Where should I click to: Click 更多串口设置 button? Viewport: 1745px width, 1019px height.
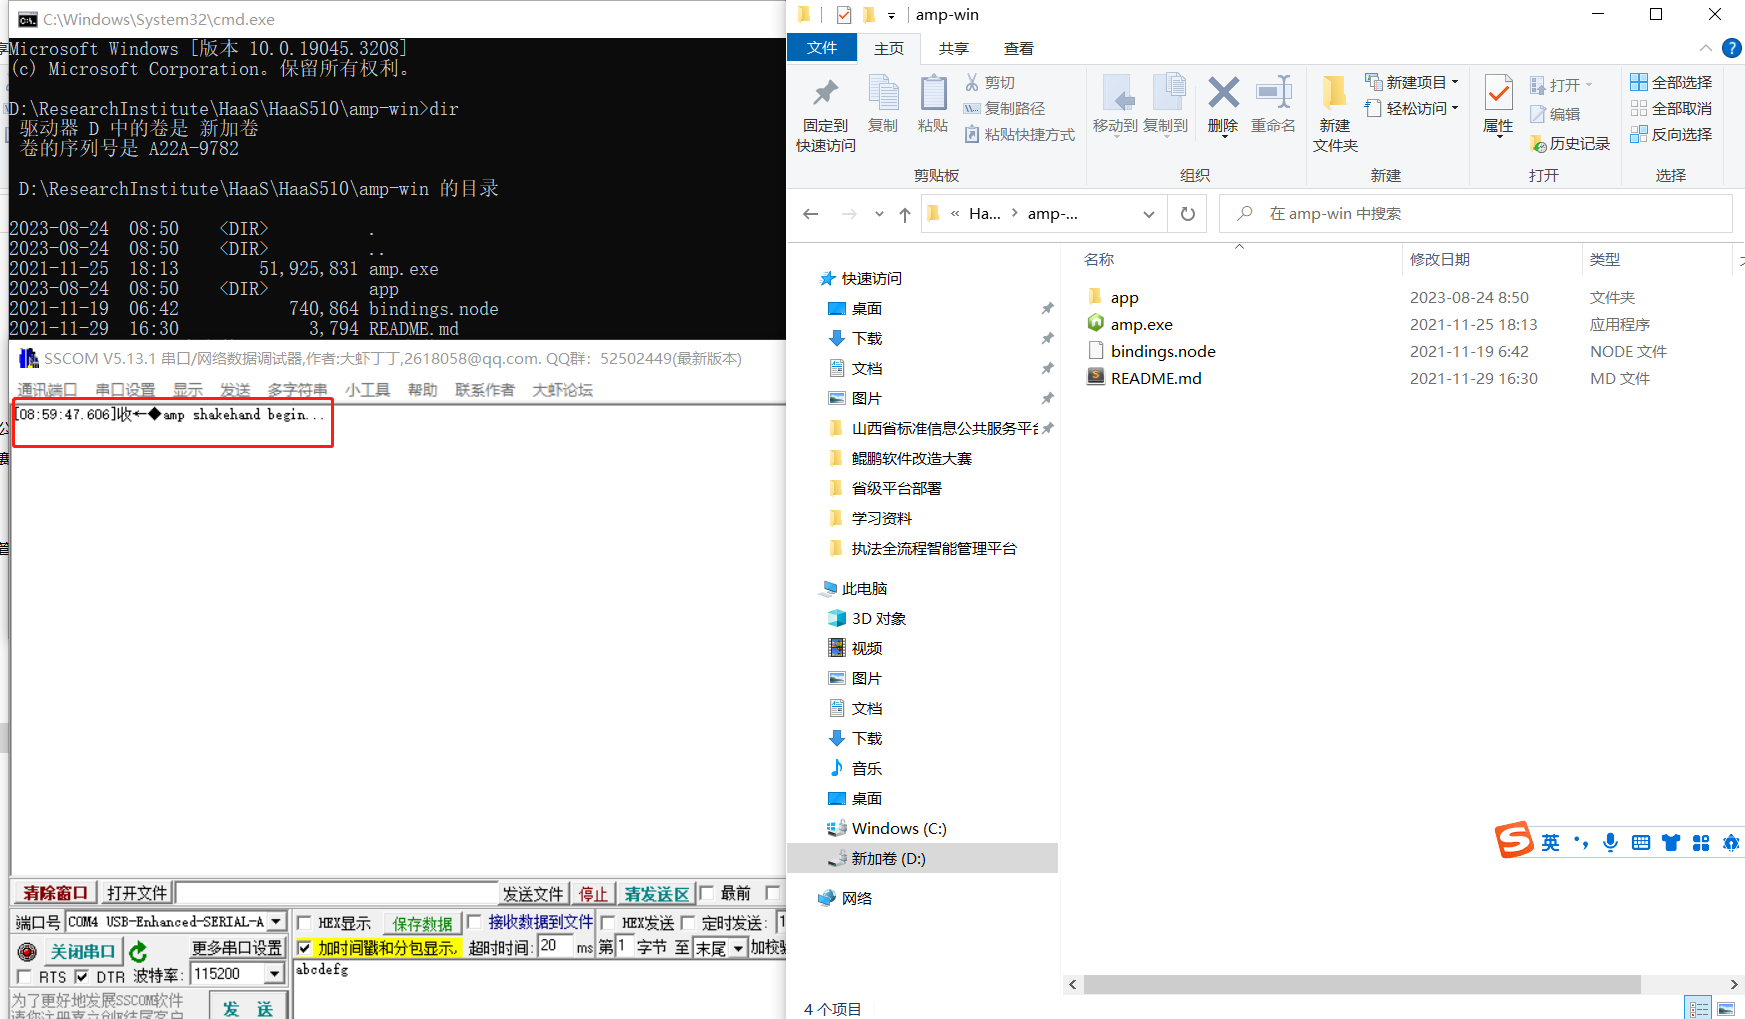237,947
